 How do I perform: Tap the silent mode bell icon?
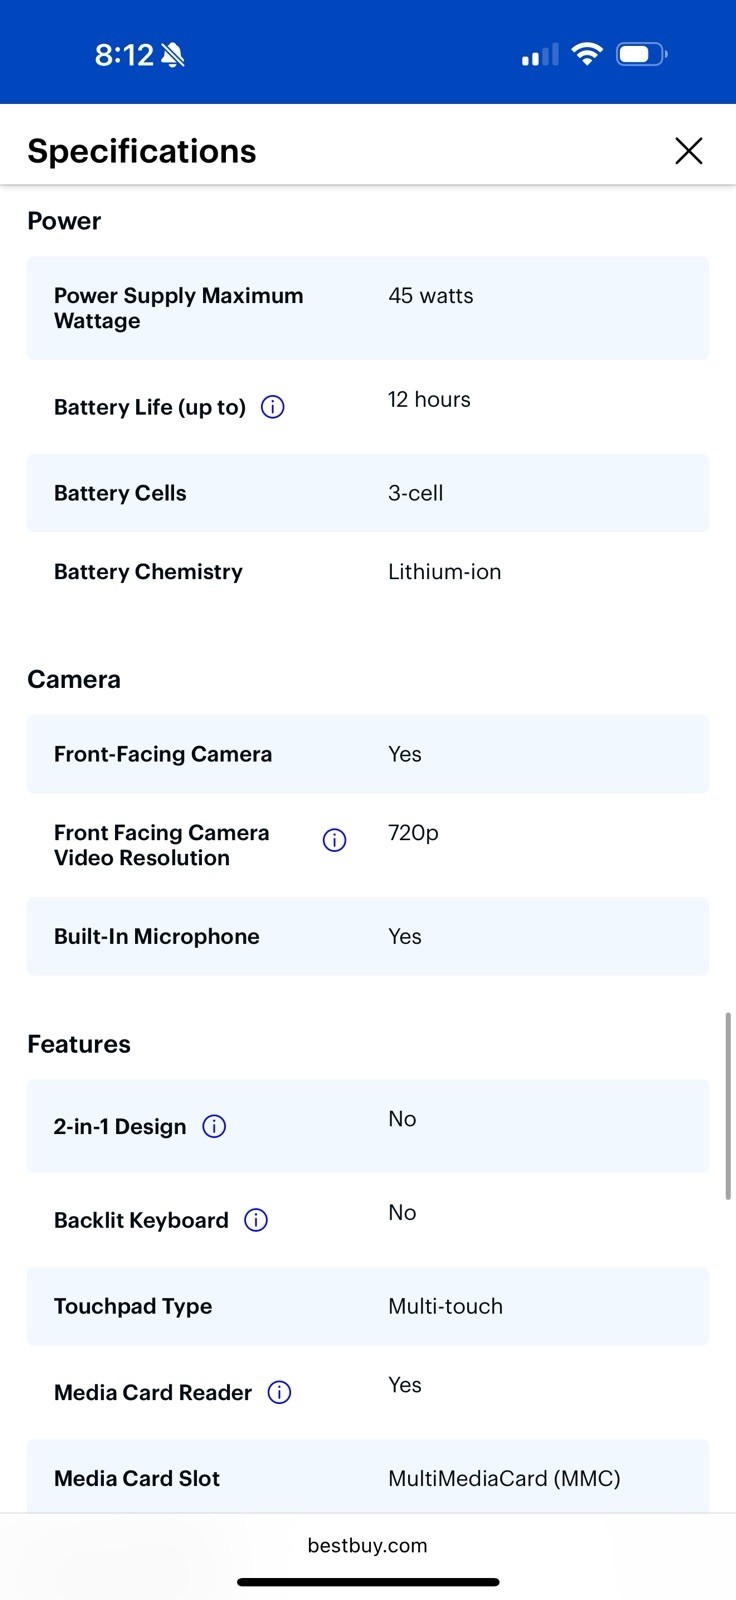(173, 55)
